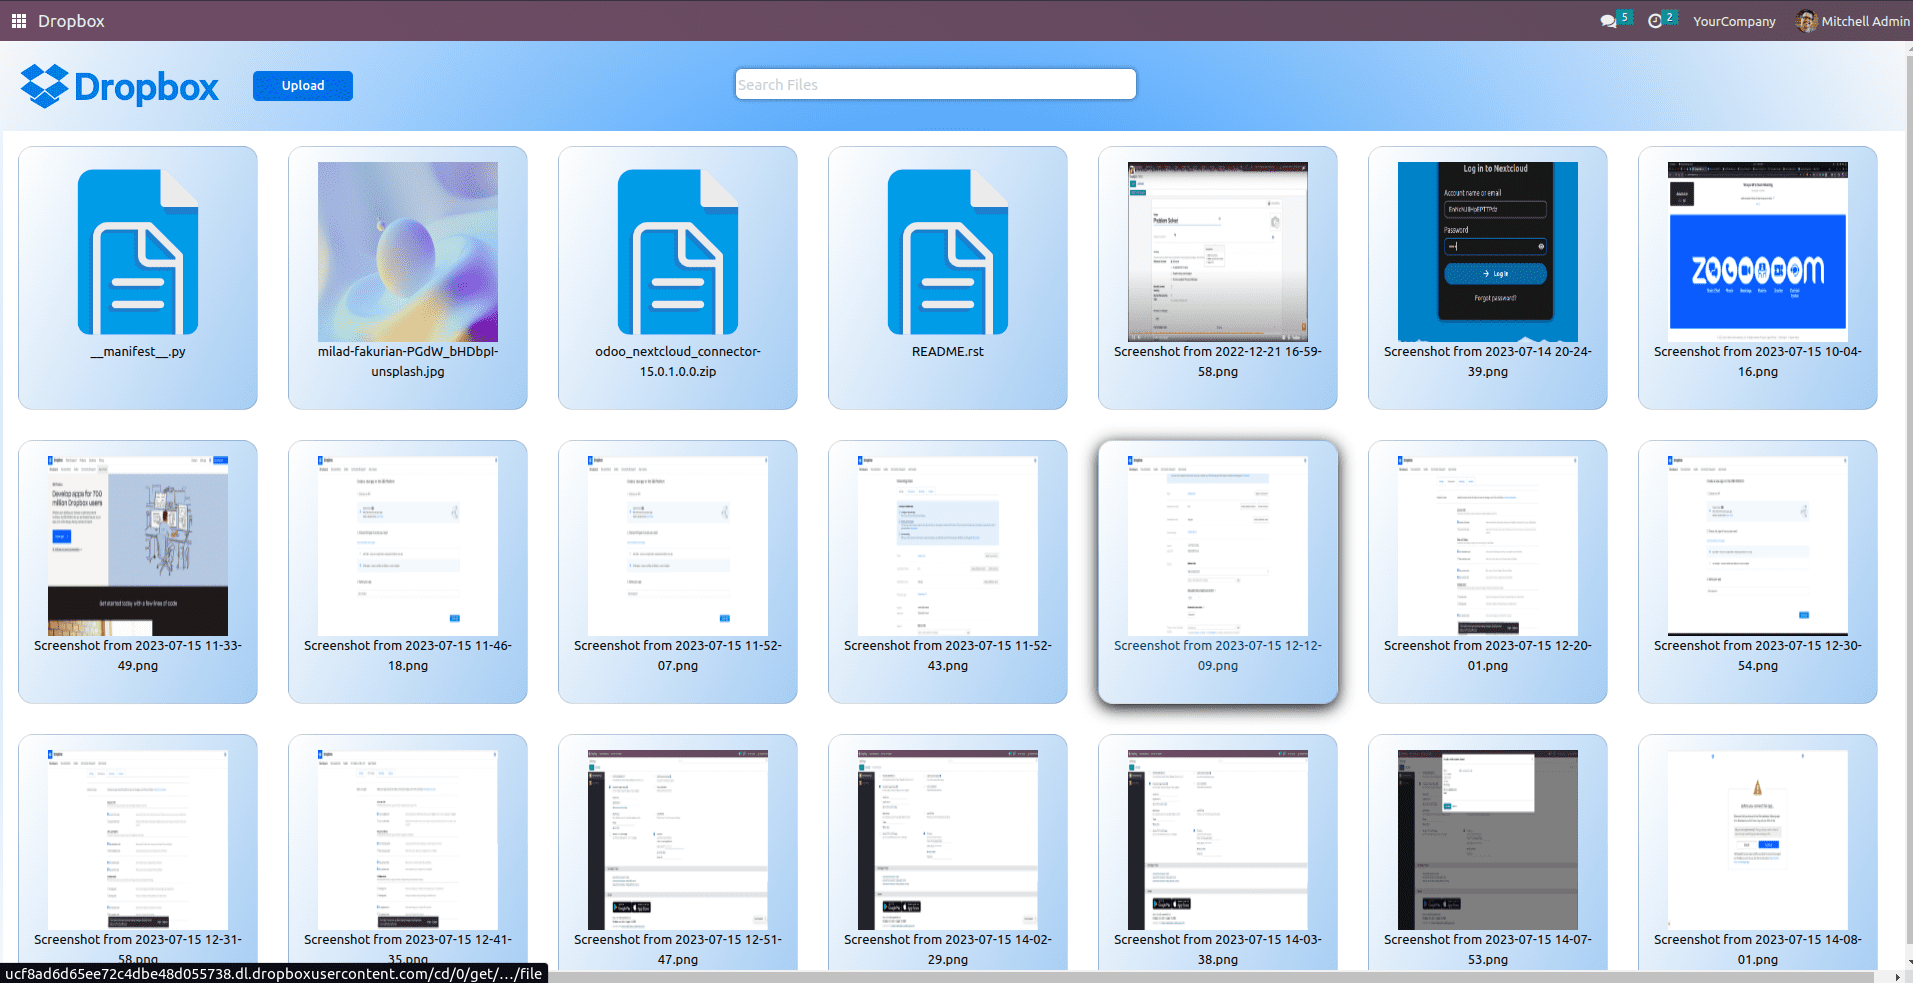Select Dropbox in the top menu bar

(x=72, y=20)
